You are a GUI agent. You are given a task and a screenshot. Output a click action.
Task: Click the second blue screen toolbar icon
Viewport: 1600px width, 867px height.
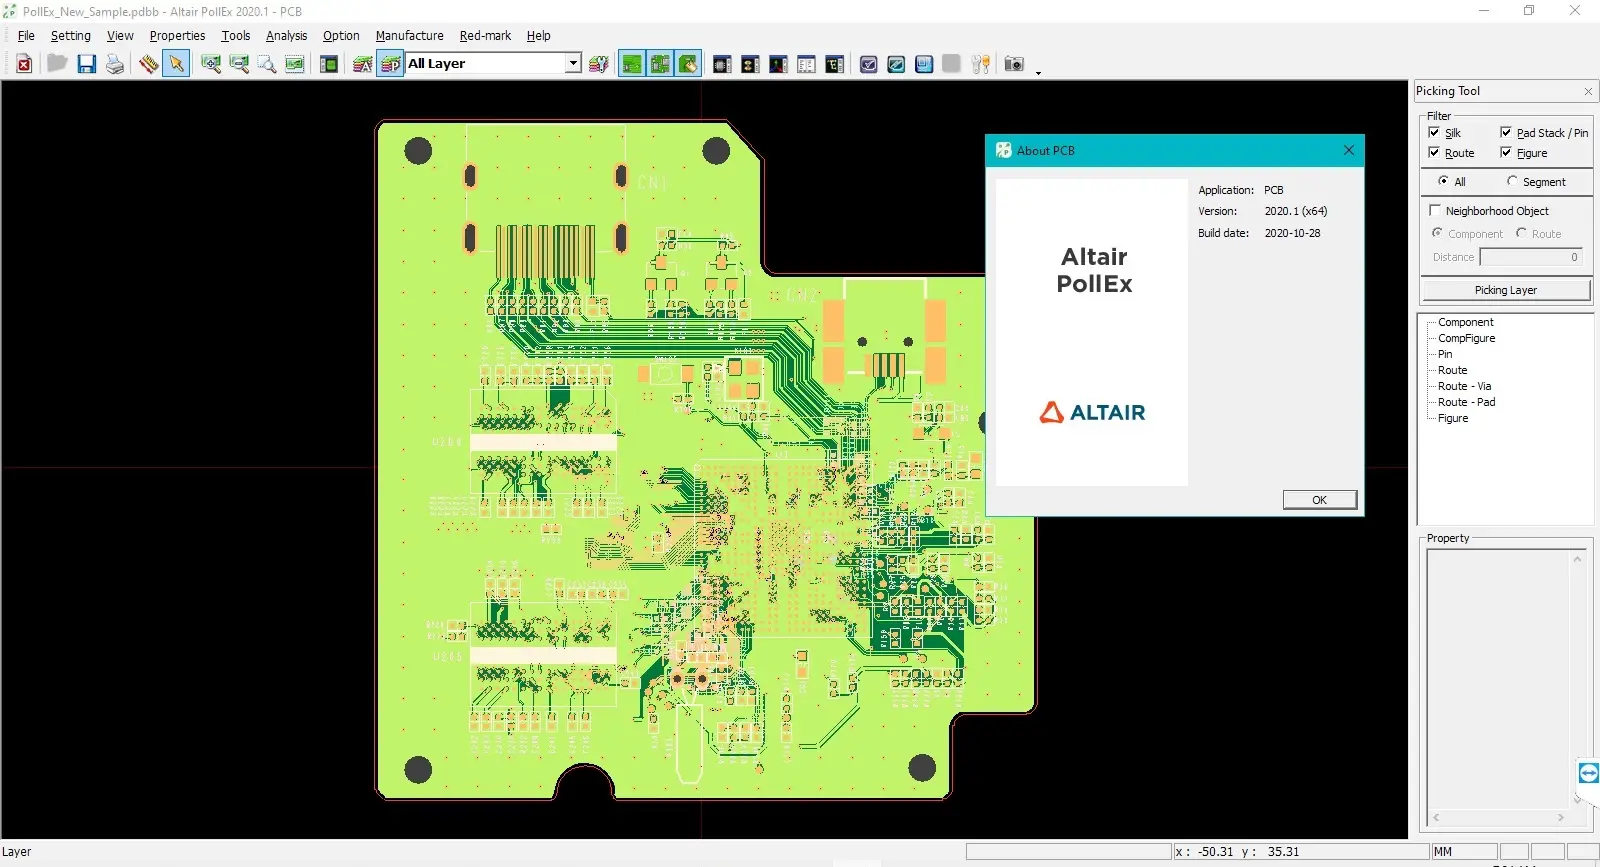pos(897,64)
